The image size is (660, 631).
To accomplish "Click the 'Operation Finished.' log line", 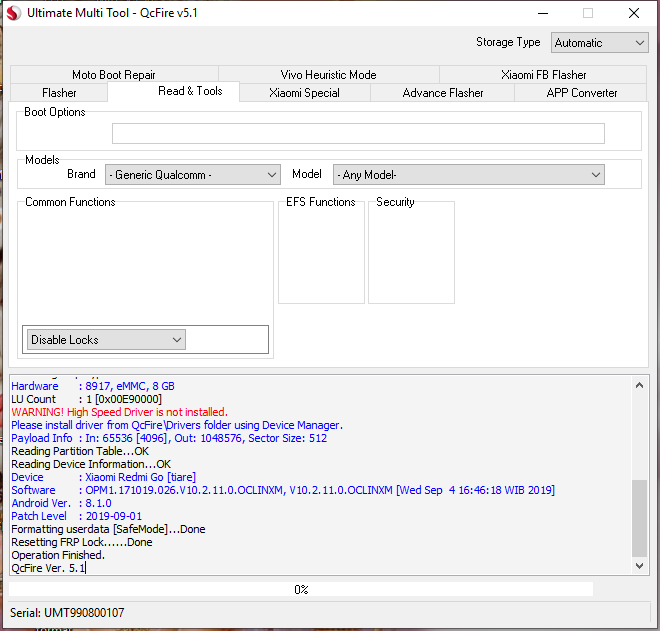I will tap(58, 555).
